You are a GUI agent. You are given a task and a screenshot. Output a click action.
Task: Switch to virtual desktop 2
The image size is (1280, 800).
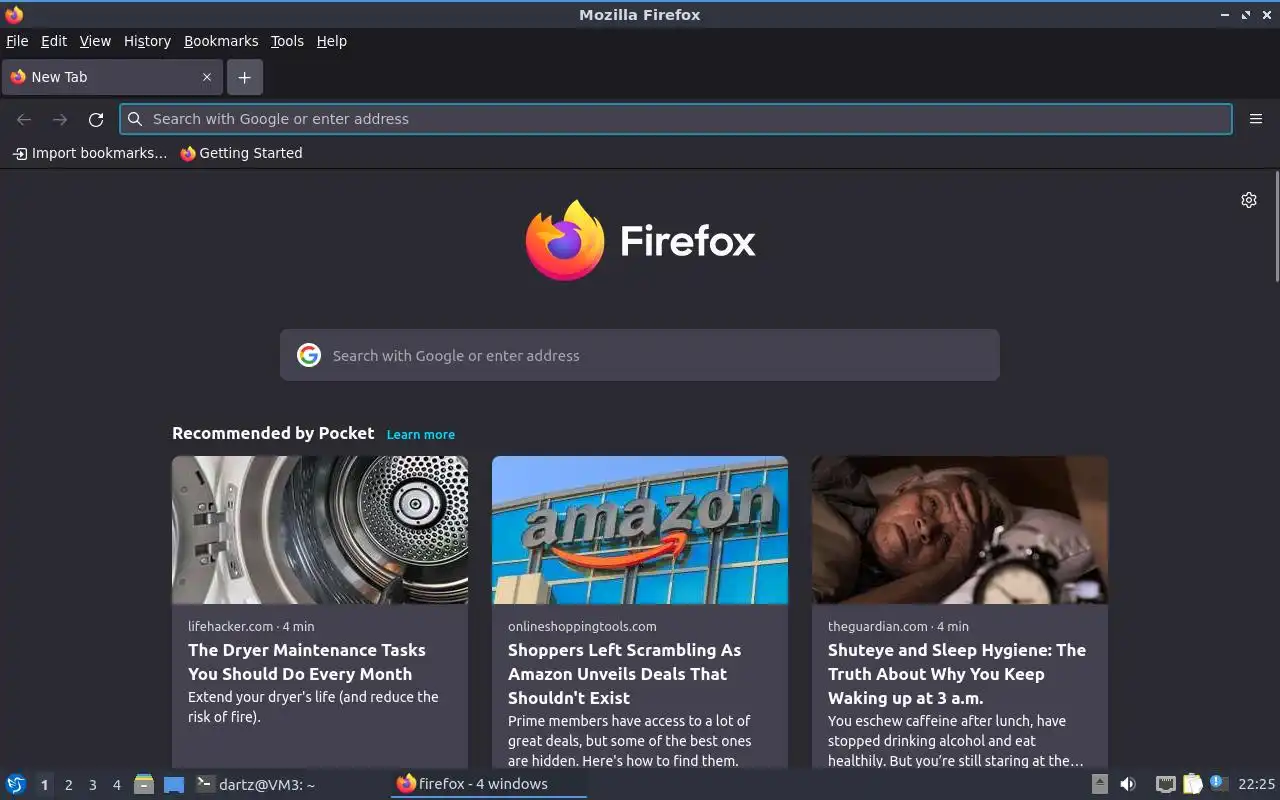68,785
